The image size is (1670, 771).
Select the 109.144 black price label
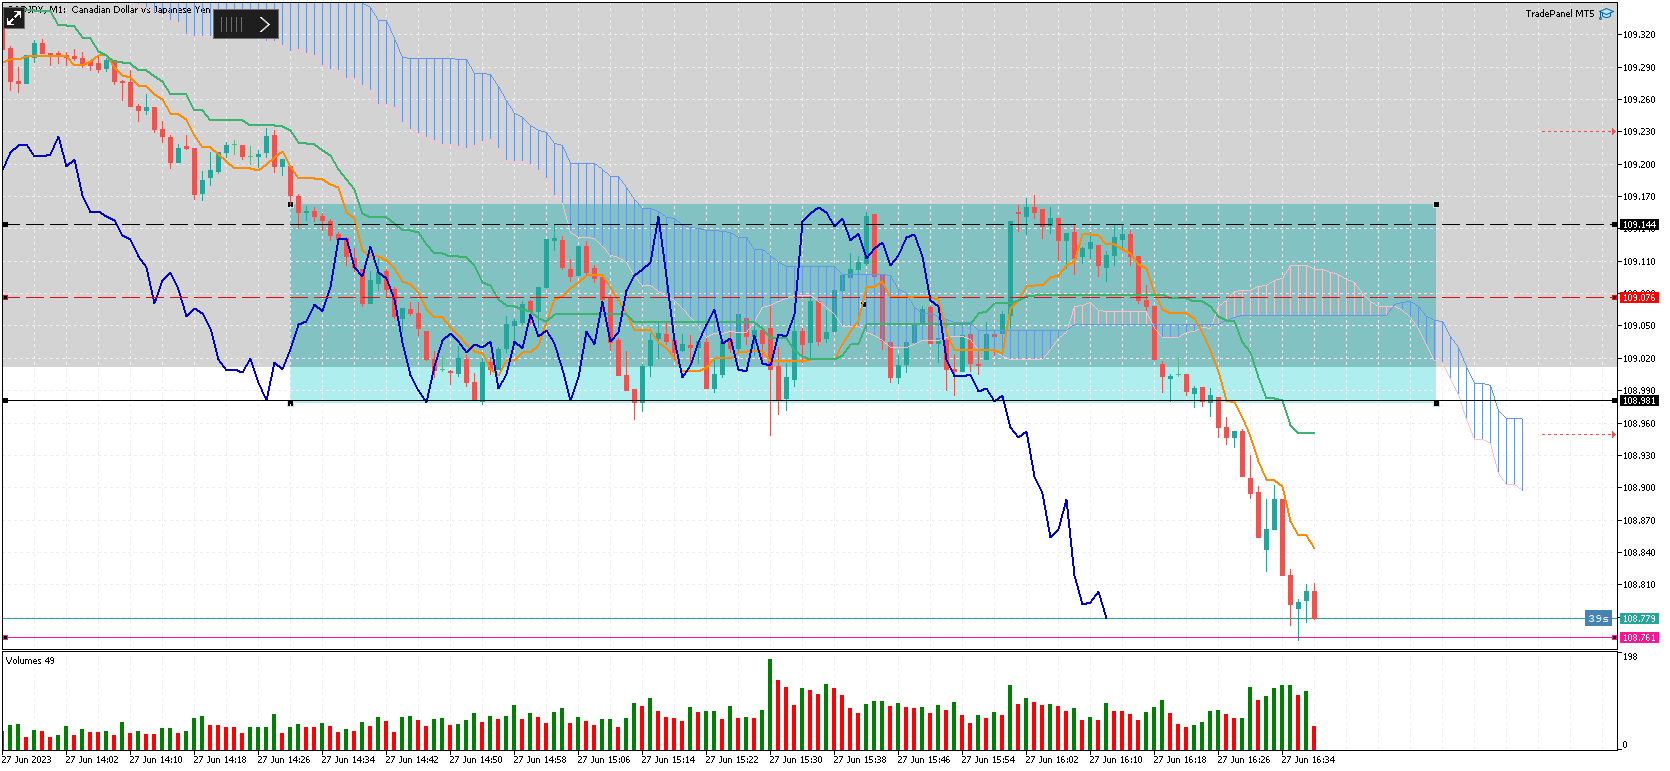pos(1639,225)
